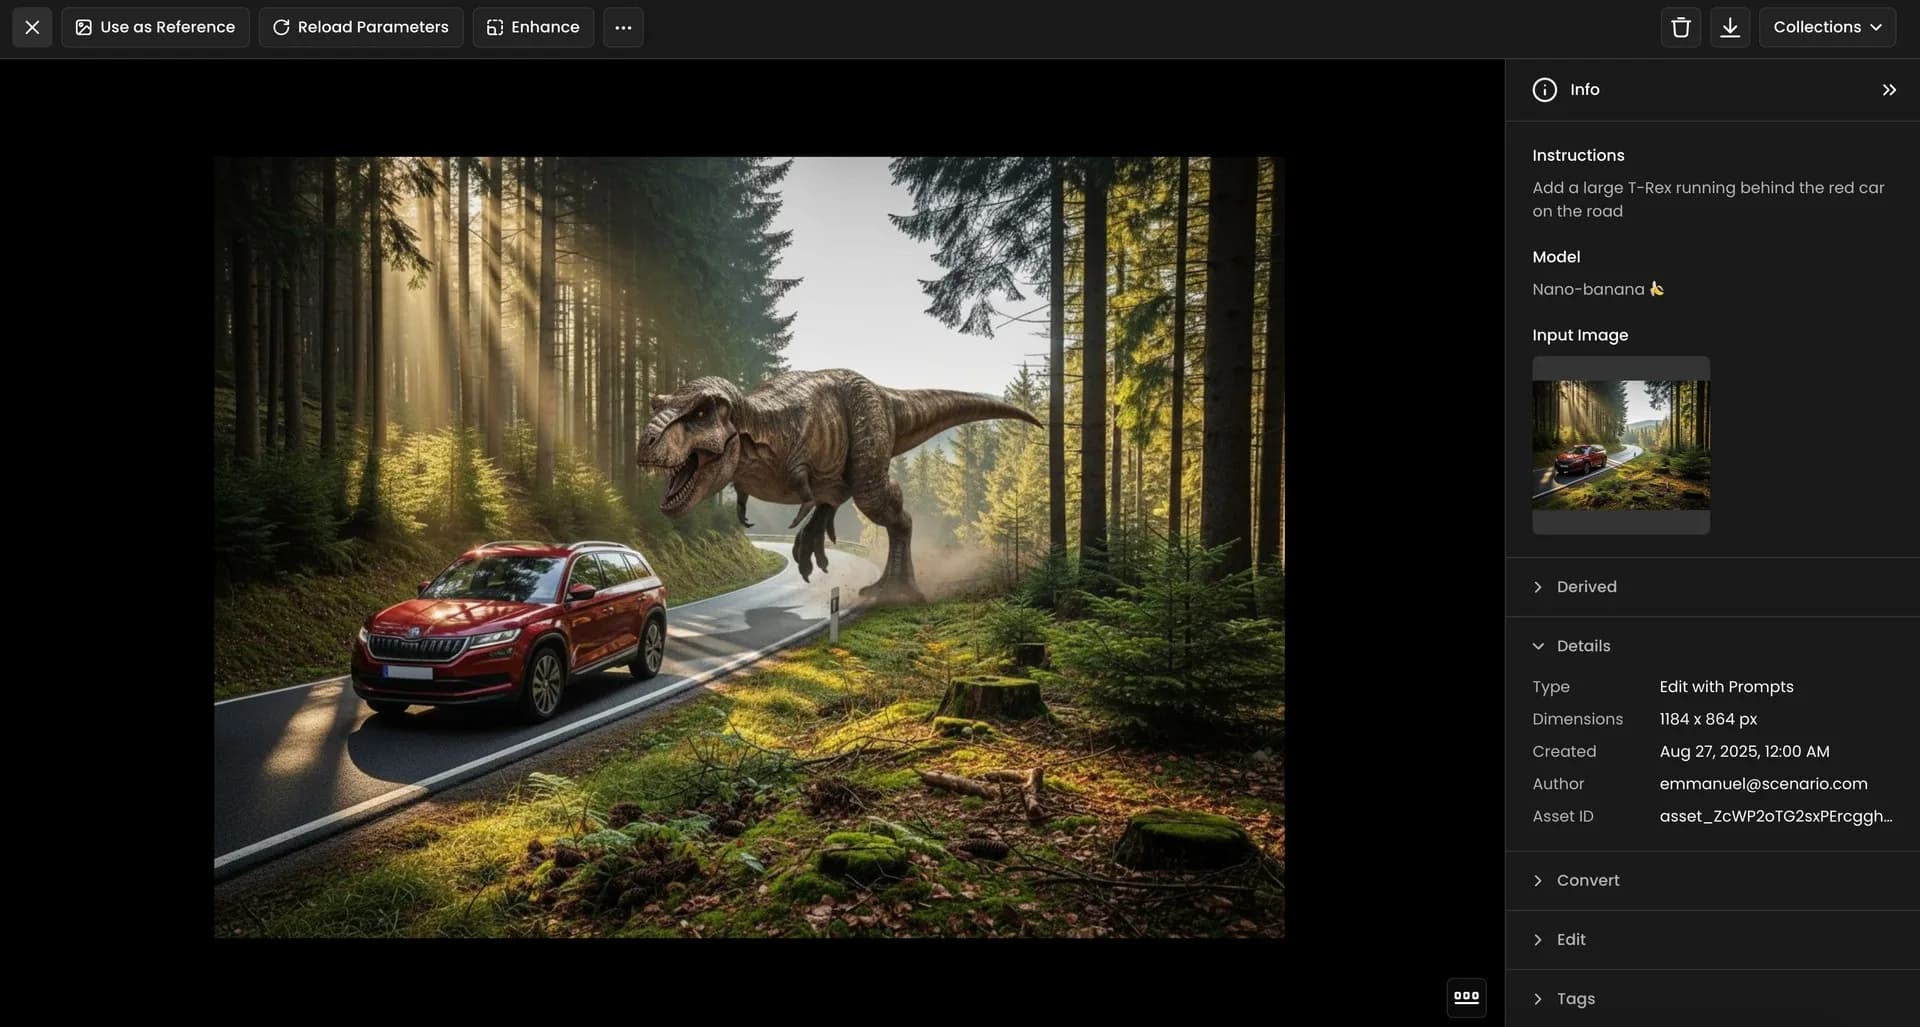Click the emmanuel@scenario.com author link
The height and width of the screenshot is (1027, 1920).
click(1763, 783)
